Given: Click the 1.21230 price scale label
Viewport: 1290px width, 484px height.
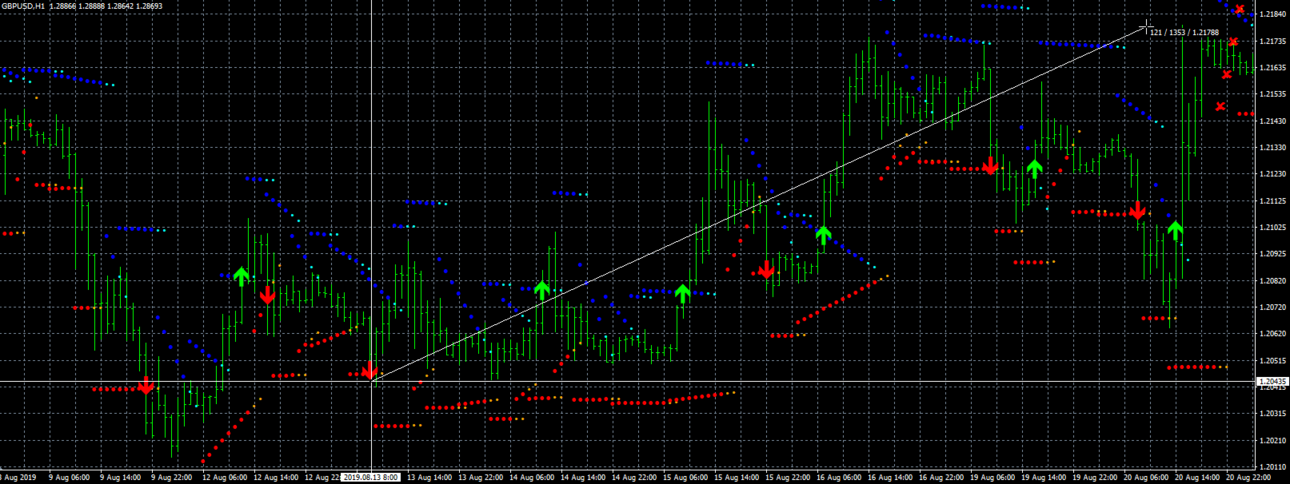Looking at the screenshot, I should (1273, 174).
